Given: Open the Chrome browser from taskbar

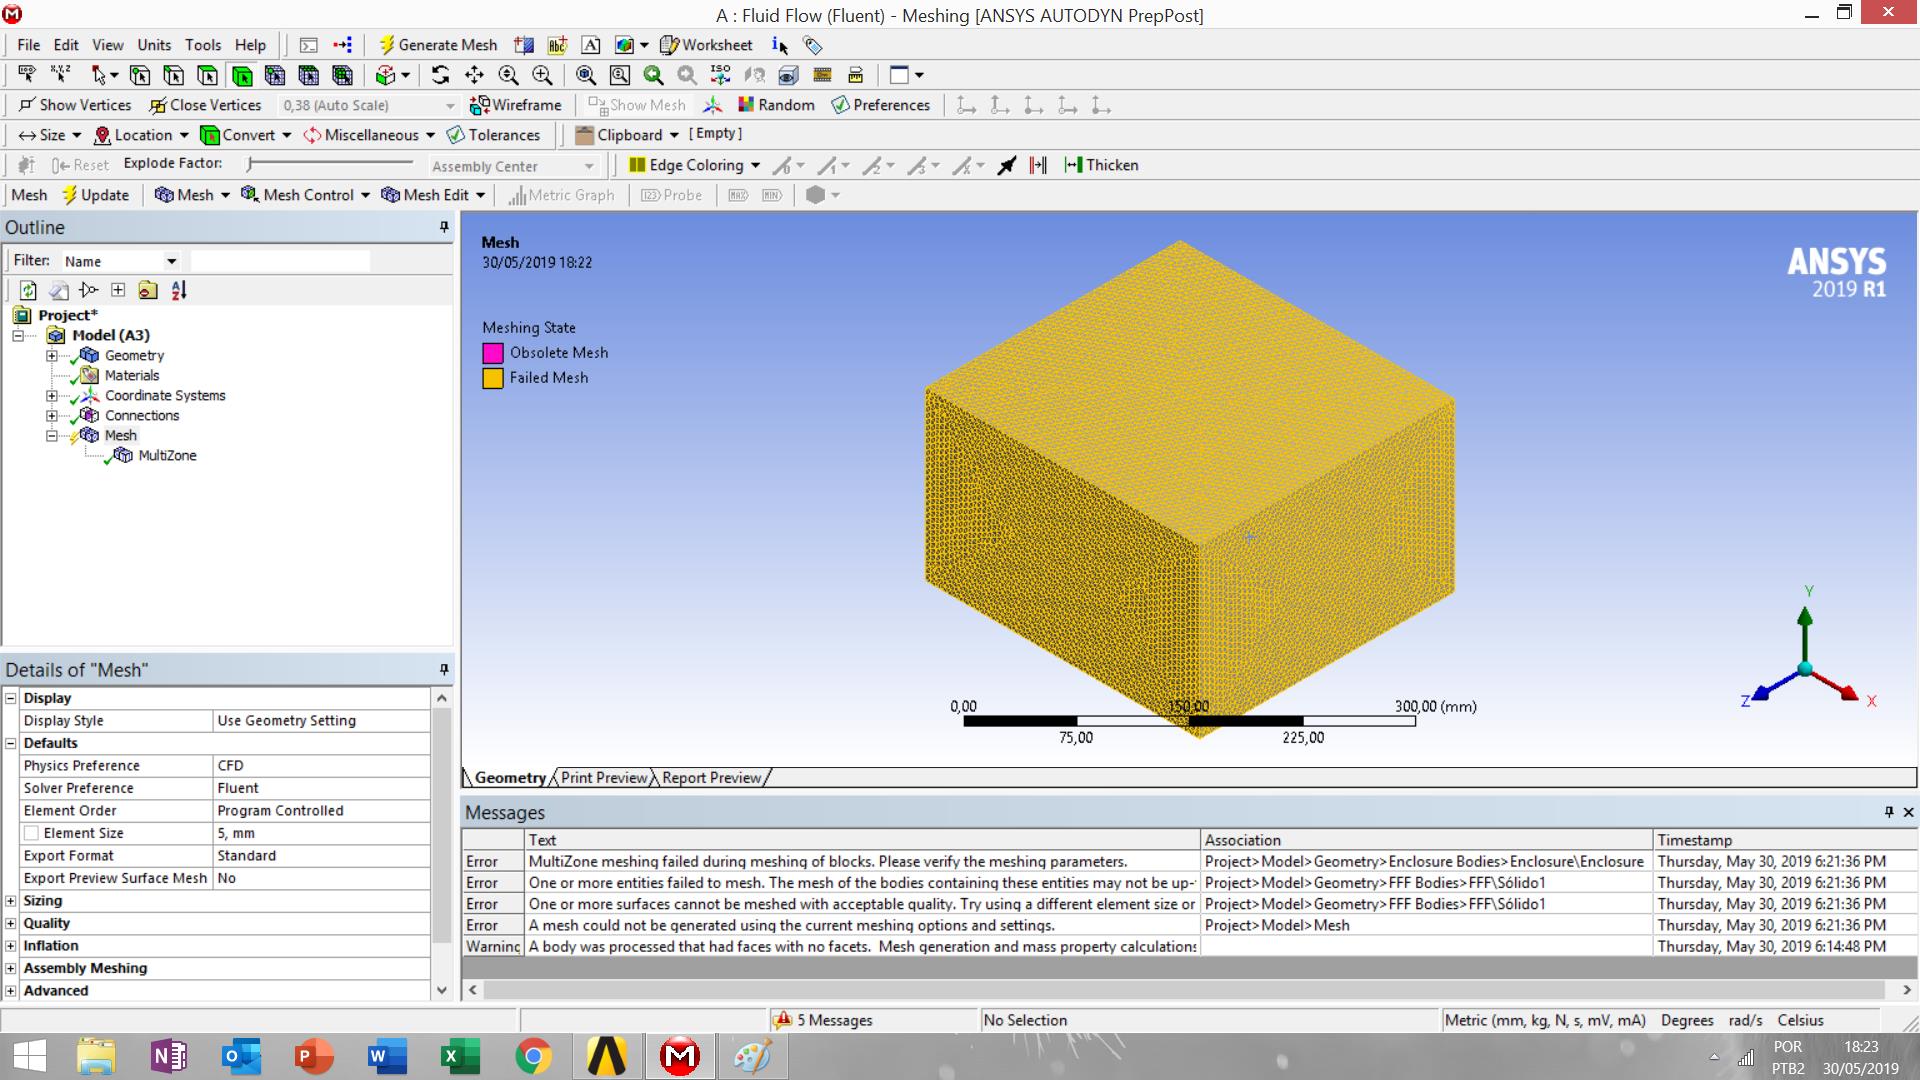Looking at the screenshot, I should click(533, 1056).
